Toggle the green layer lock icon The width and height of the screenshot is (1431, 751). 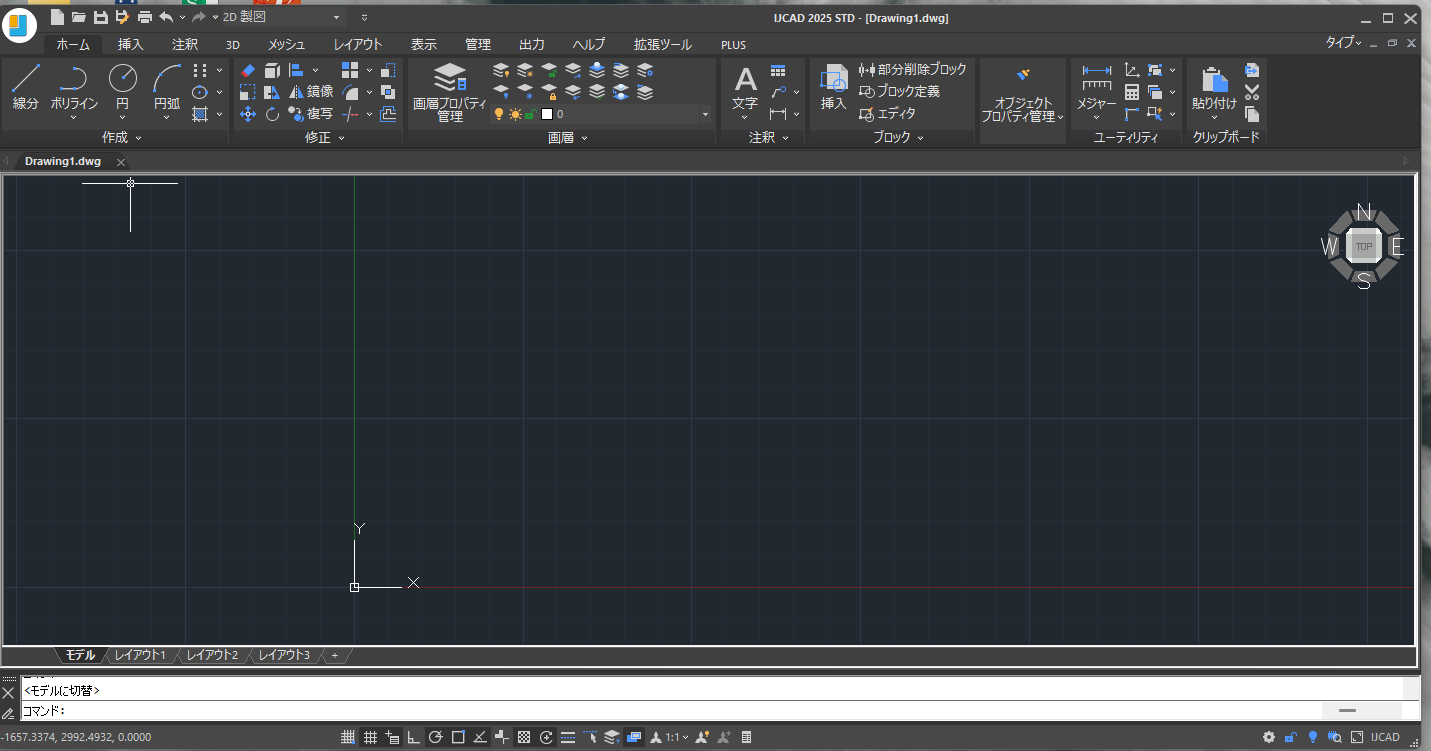530,114
